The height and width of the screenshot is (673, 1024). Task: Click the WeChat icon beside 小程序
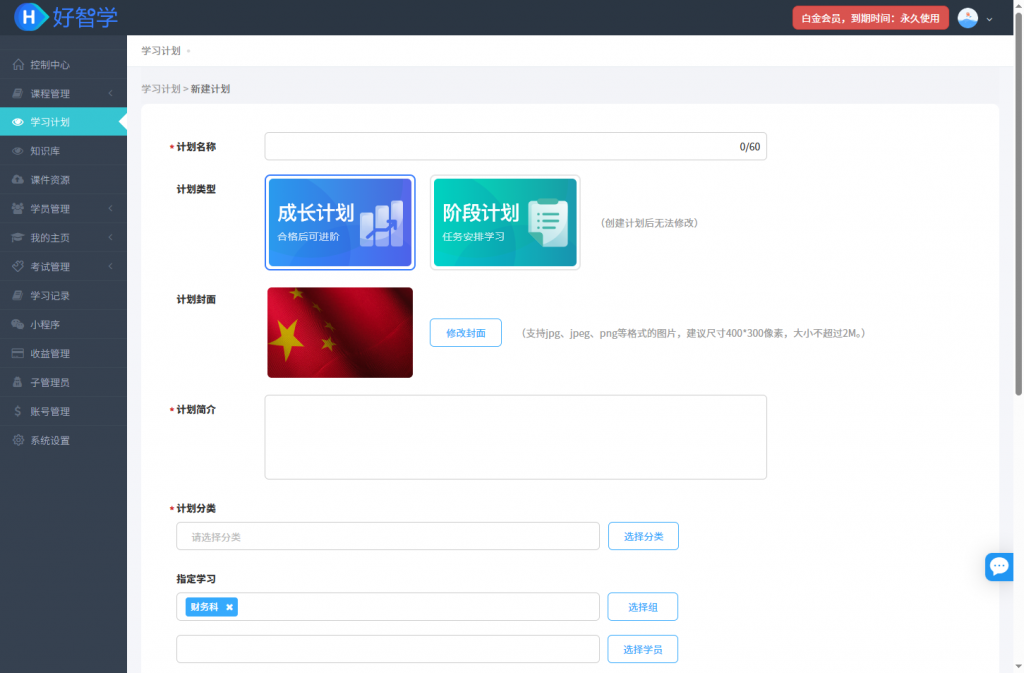click(18, 324)
